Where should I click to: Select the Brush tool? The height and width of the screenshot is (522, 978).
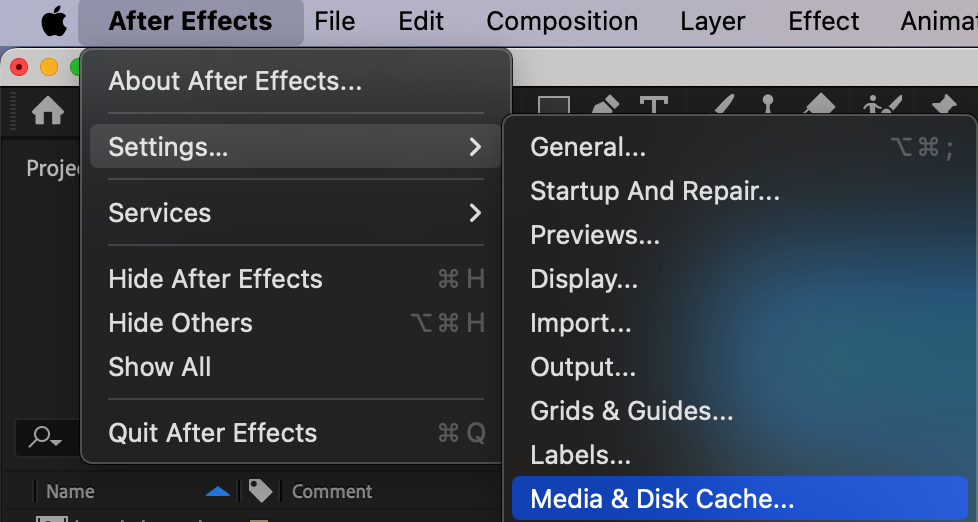[724, 107]
